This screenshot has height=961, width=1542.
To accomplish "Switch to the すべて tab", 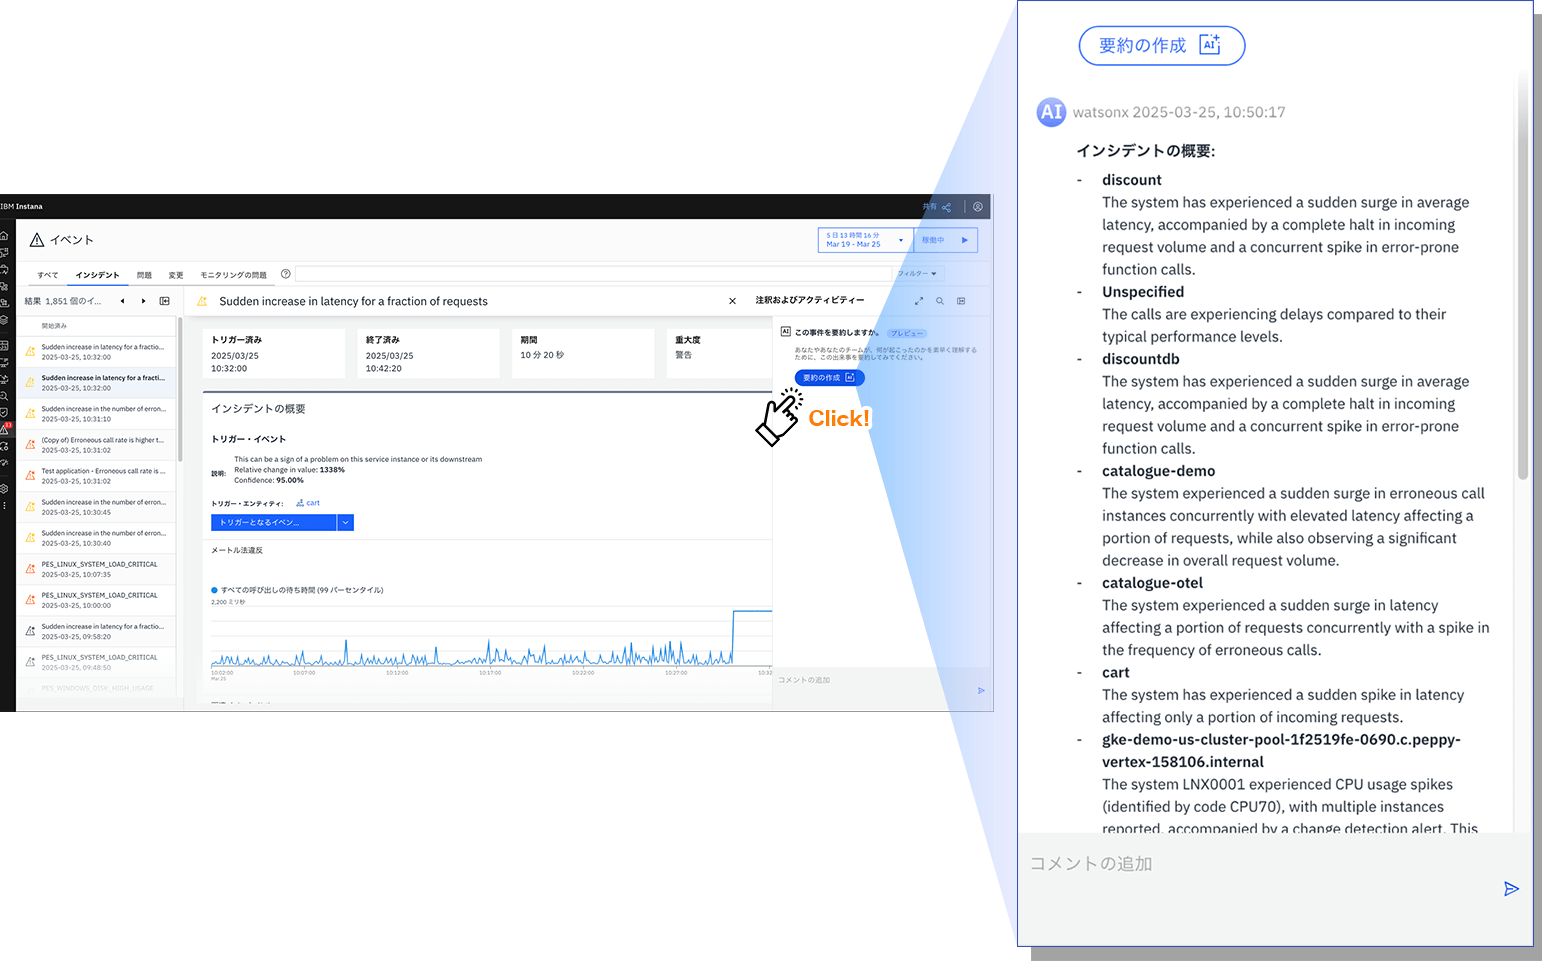I will (48, 275).
